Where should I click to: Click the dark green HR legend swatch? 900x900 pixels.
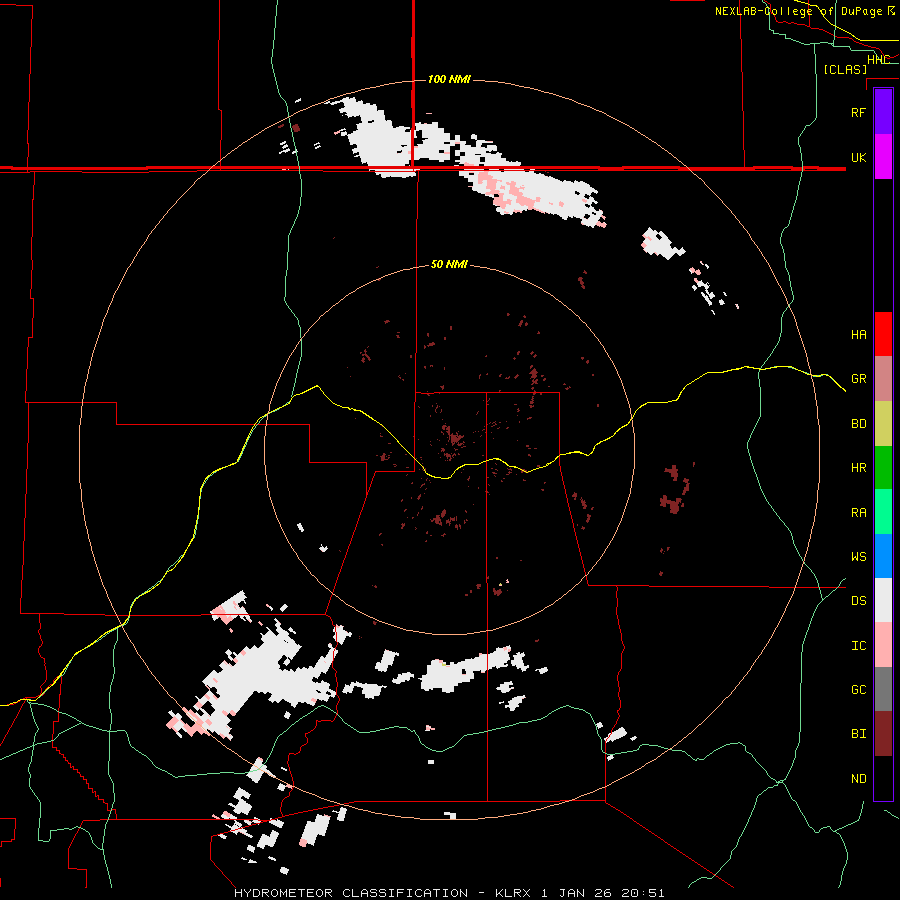[883, 468]
